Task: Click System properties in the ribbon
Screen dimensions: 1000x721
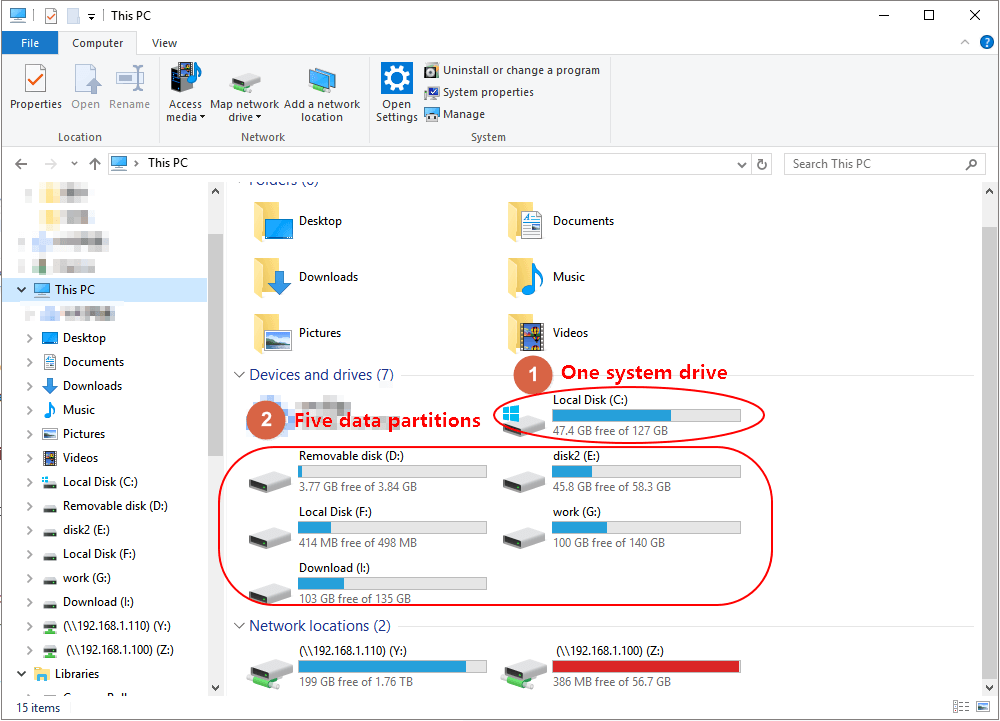Action: (x=487, y=92)
